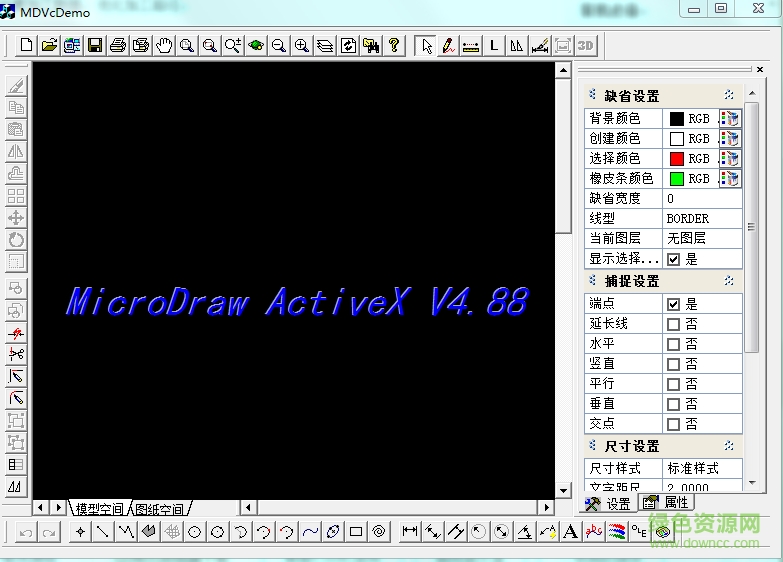Select the Ellipse drawing tool

tap(333, 532)
